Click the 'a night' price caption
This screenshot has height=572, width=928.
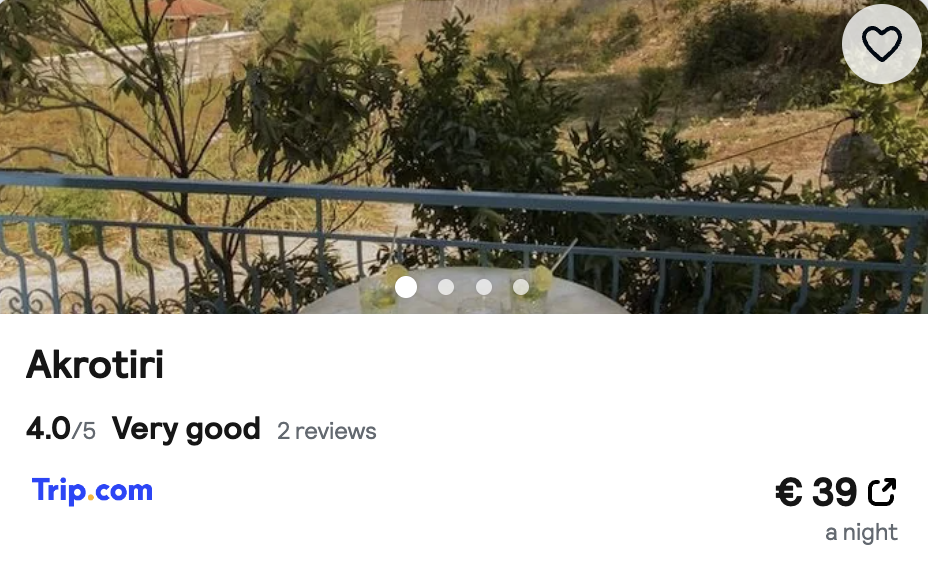click(x=861, y=532)
